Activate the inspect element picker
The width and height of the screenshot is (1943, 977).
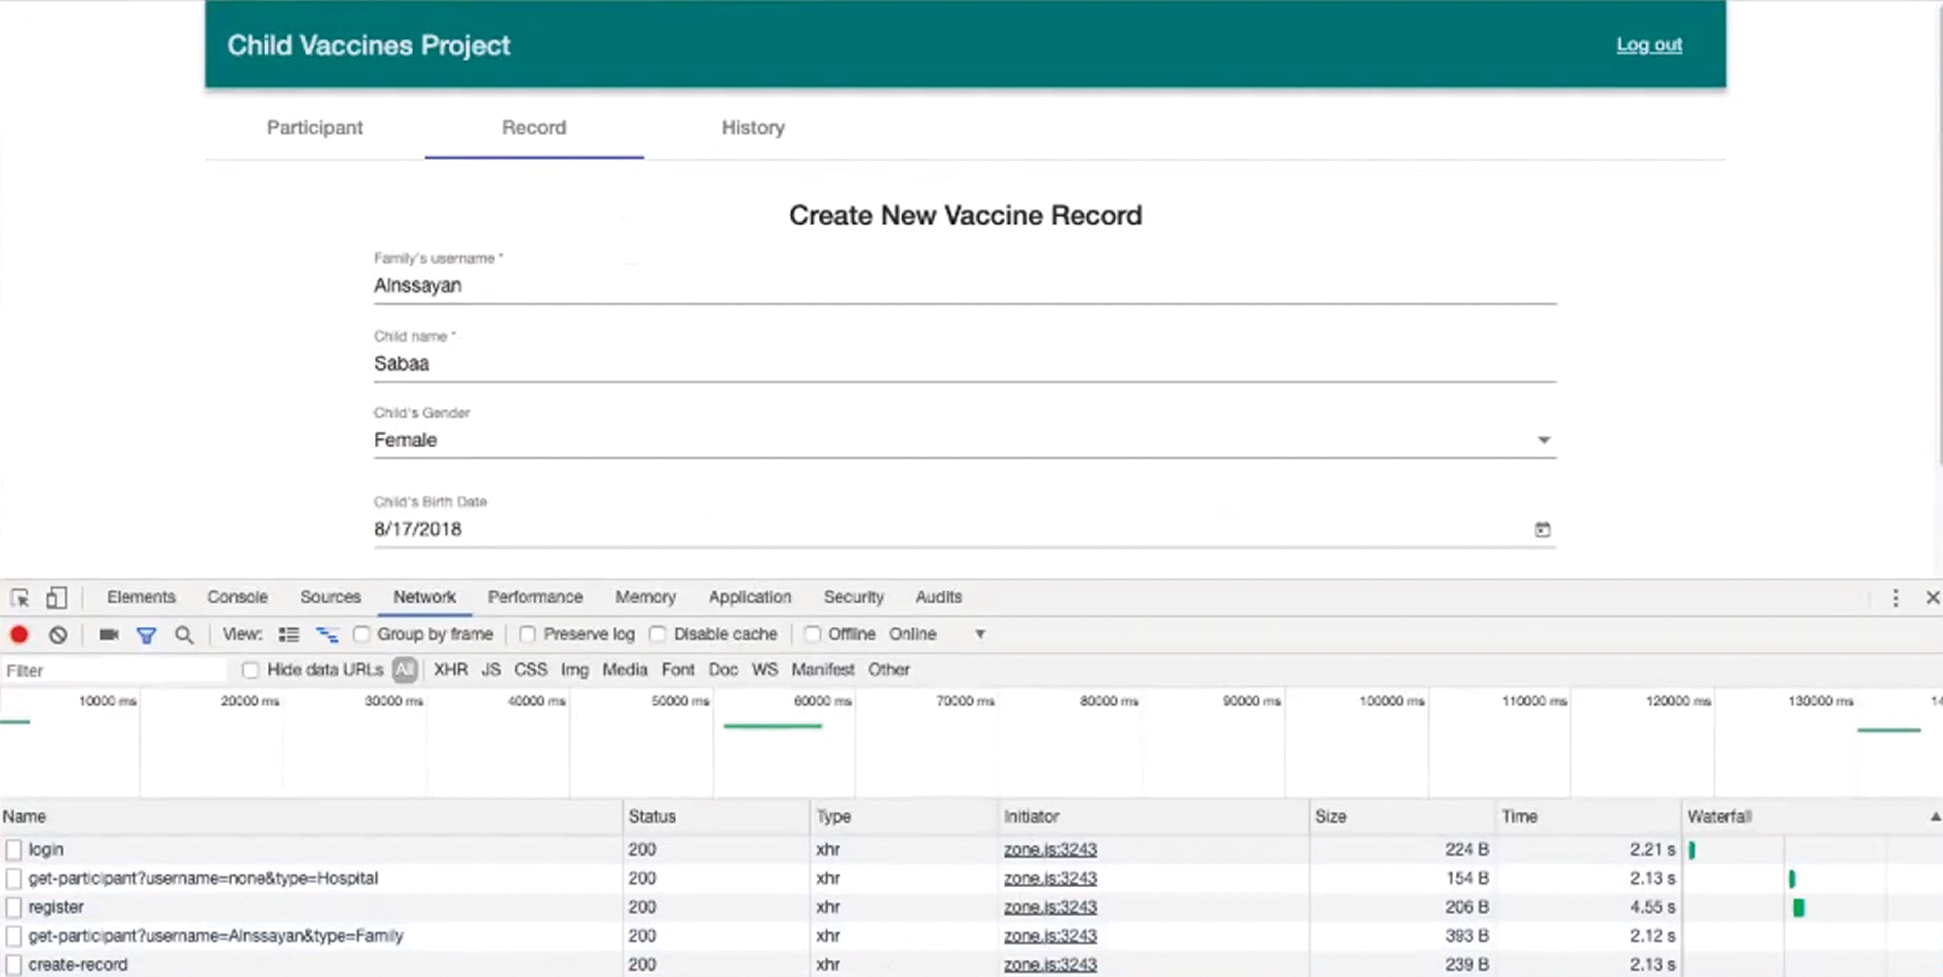pyautogui.click(x=19, y=597)
